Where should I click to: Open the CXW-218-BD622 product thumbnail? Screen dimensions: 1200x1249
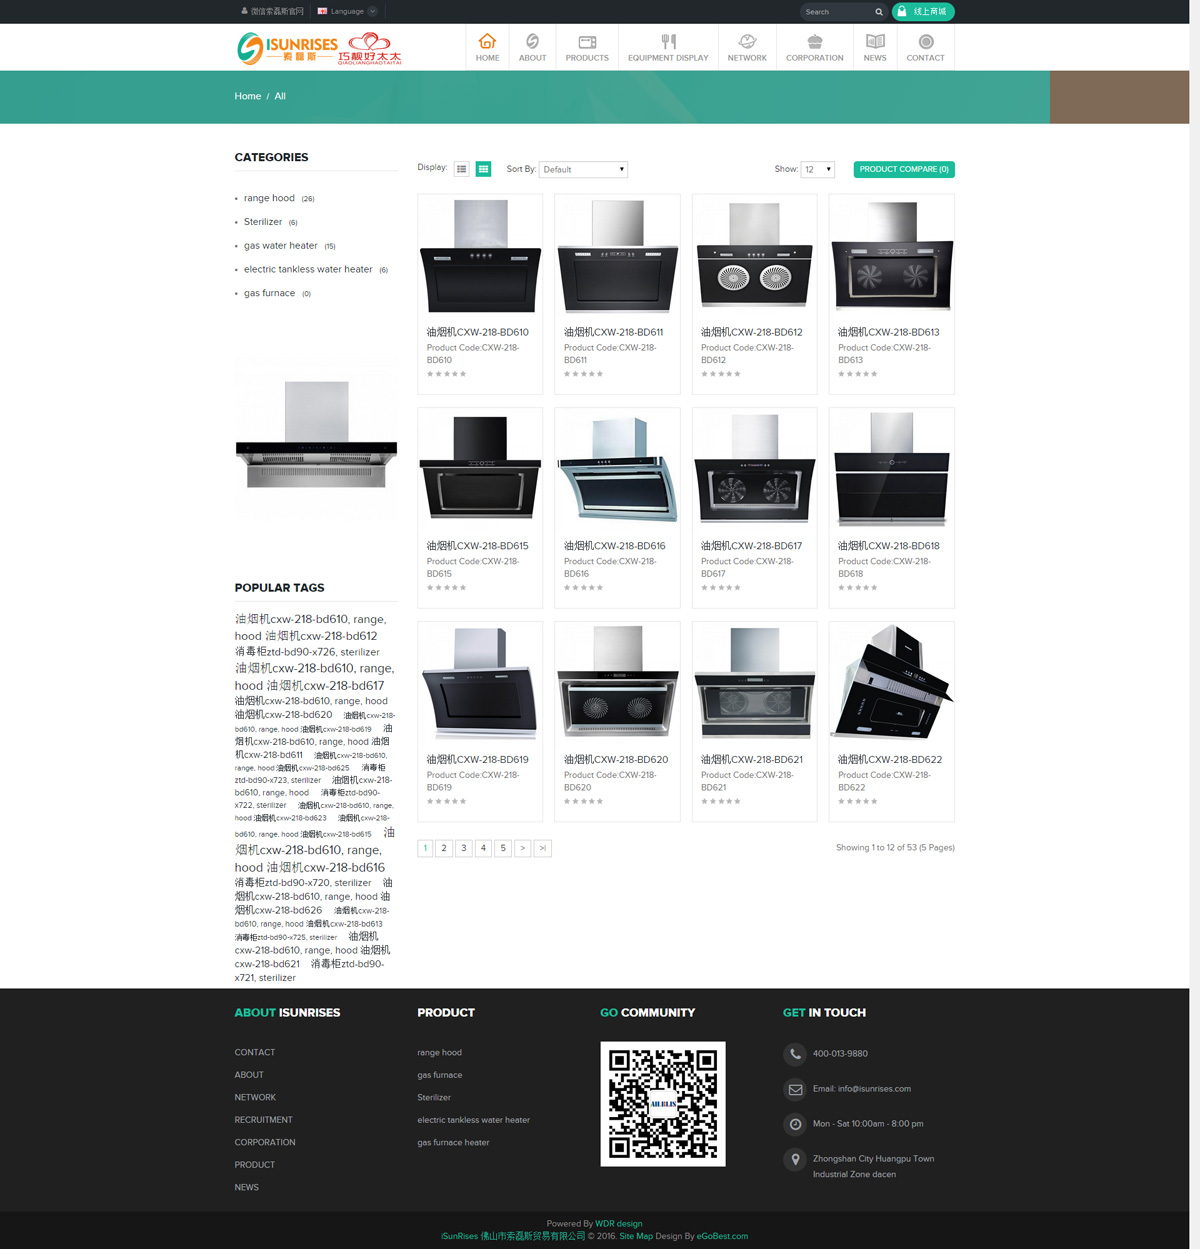pyautogui.click(x=891, y=682)
